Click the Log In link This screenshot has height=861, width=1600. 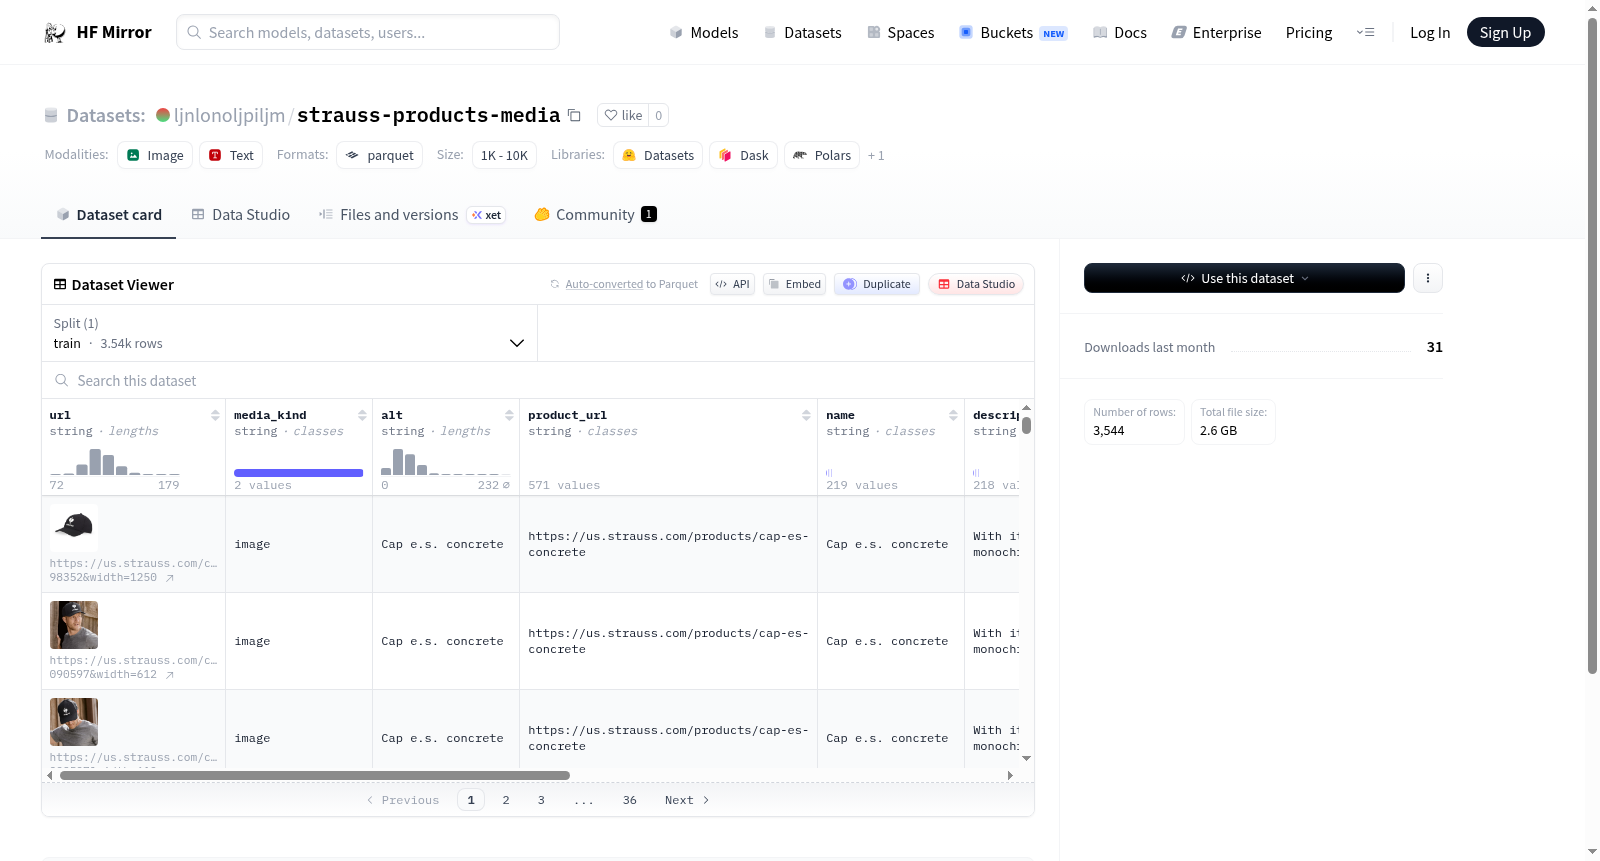pos(1430,33)
